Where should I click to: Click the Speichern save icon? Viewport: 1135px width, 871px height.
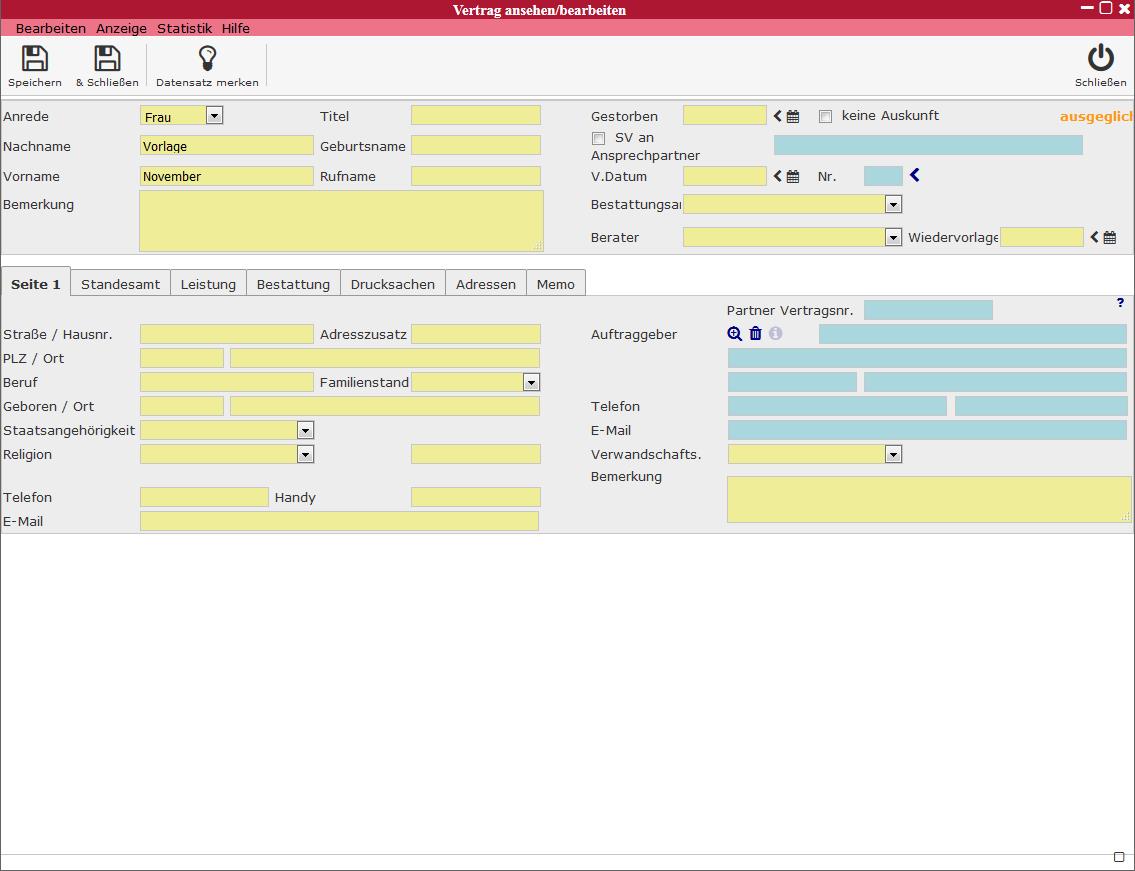(x=35, y=59)
